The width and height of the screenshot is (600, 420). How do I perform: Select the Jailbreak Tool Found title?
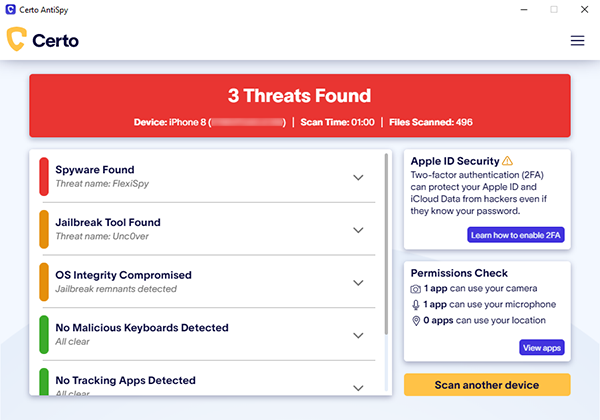pos(108,222)
